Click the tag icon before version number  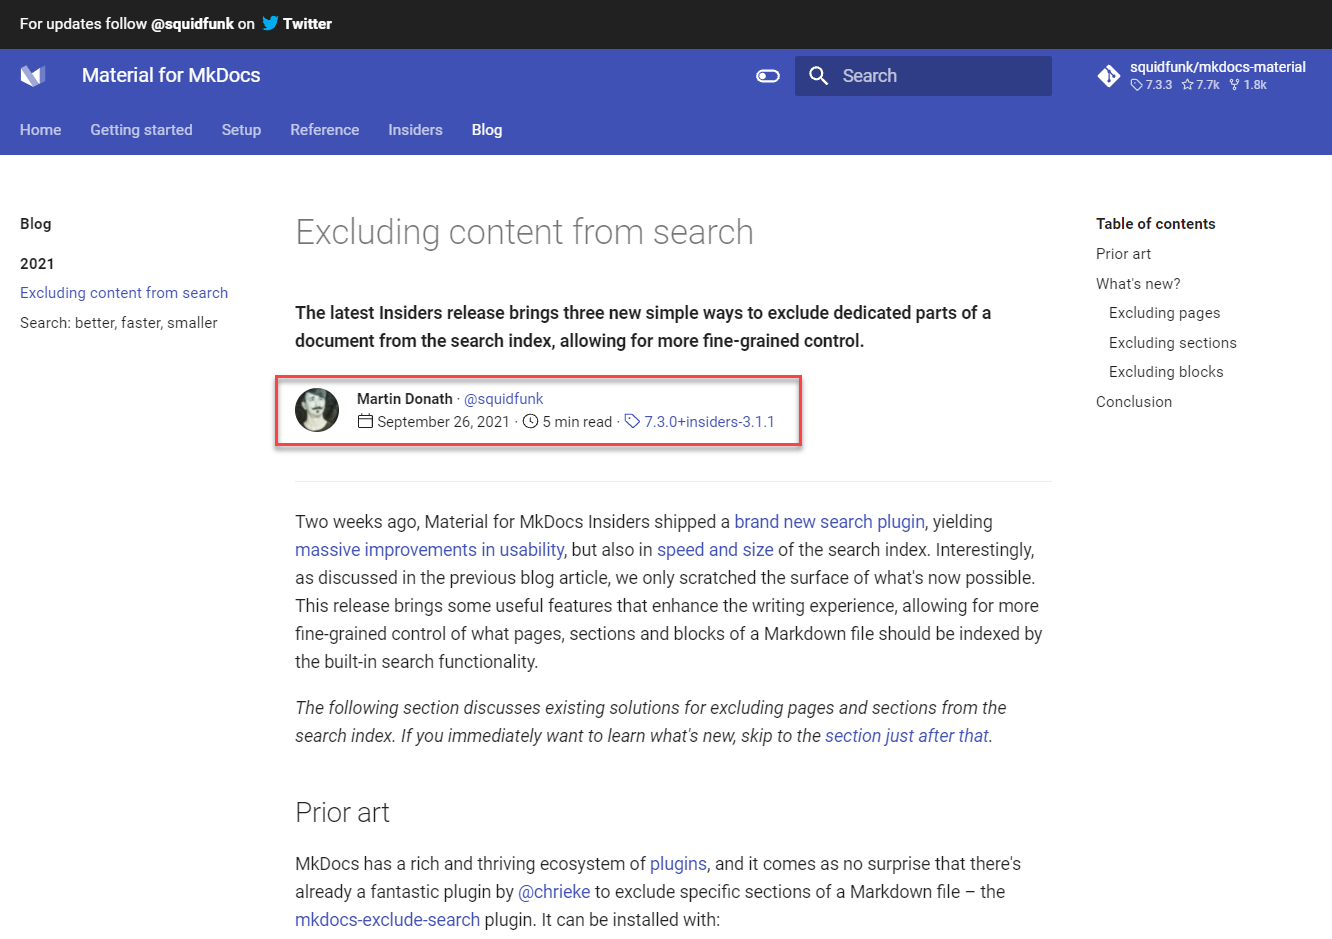click(x=632, y=422)
